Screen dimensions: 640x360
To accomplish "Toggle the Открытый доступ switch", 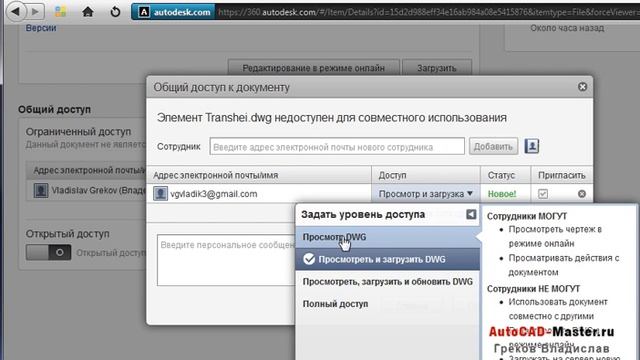I will (49, 253).
